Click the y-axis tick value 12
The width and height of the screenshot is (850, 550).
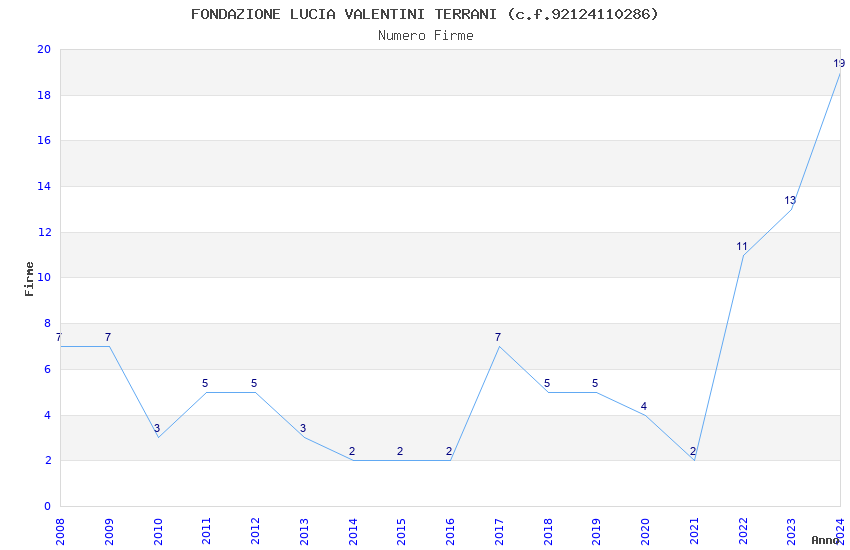point(44,232)
